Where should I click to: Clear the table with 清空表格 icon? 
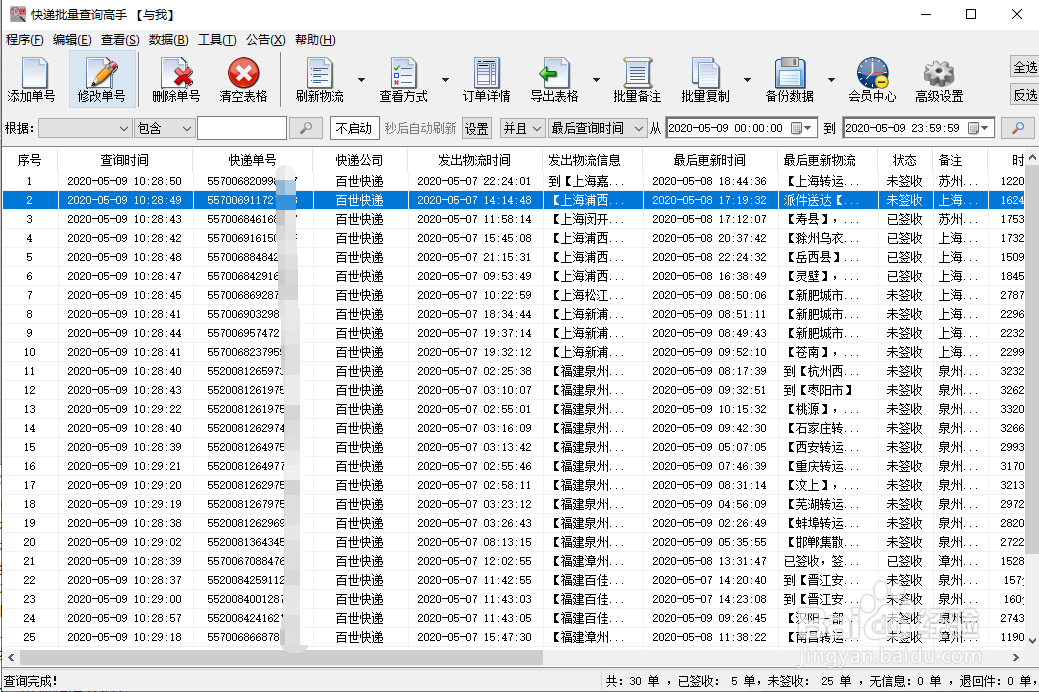243,79
